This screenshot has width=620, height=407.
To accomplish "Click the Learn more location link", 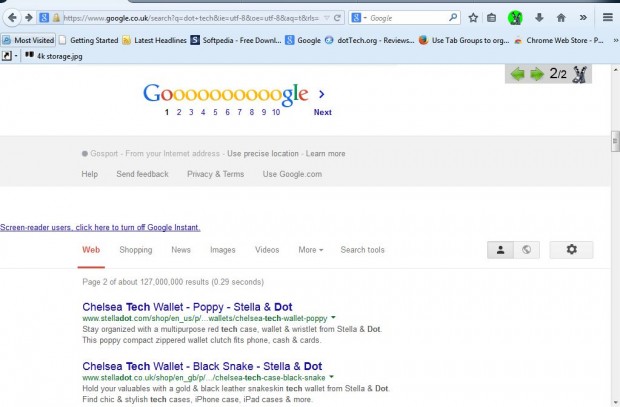I will click(325, 153).
